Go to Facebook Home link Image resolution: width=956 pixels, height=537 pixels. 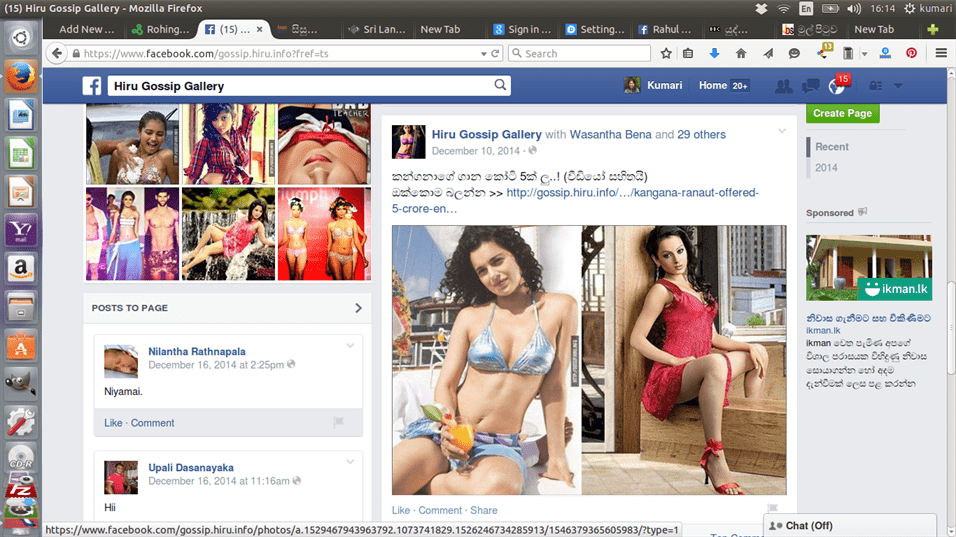coord(712,85)
